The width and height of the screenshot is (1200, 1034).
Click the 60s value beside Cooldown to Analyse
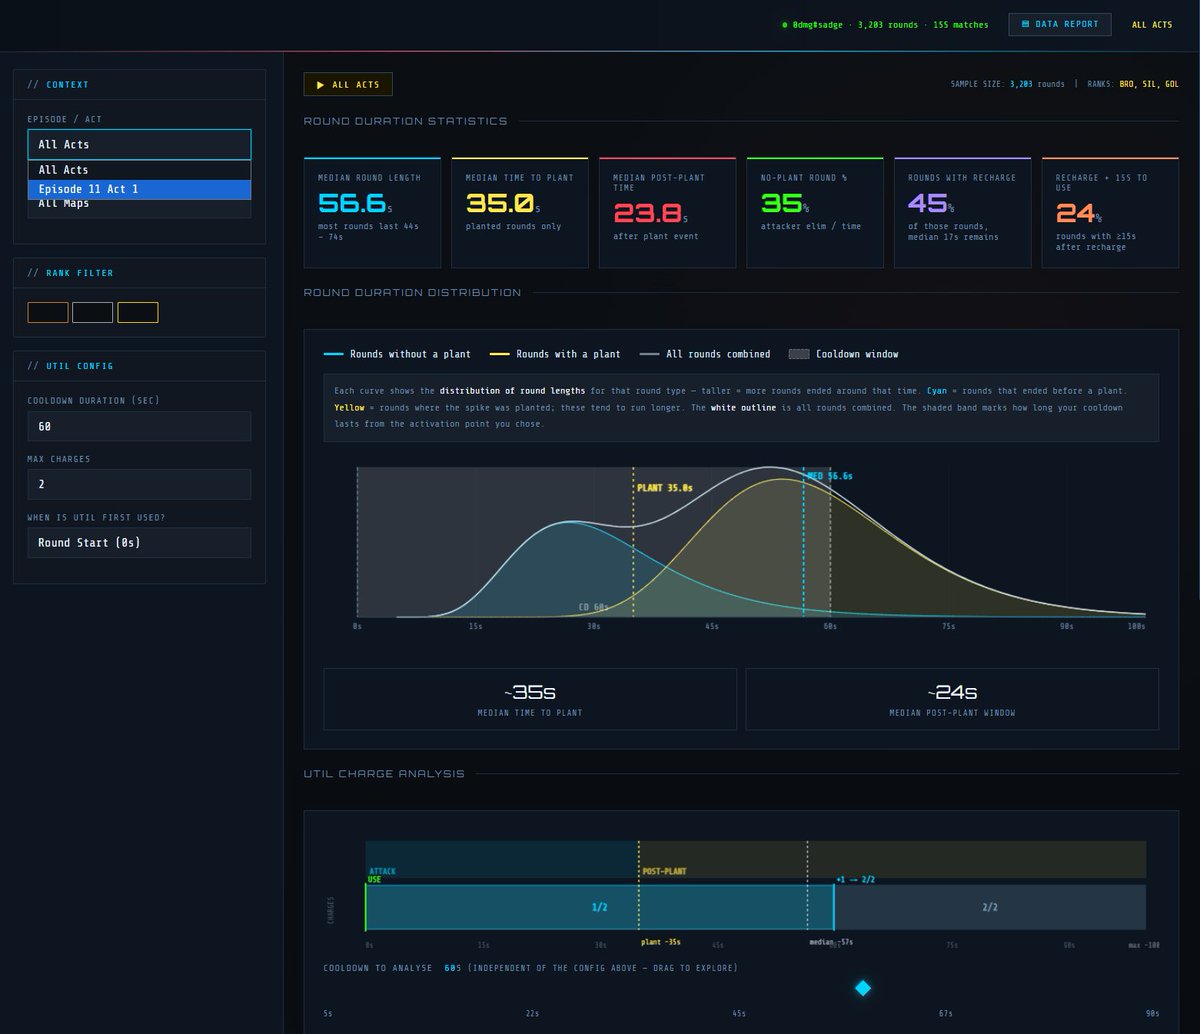point(453,968)
